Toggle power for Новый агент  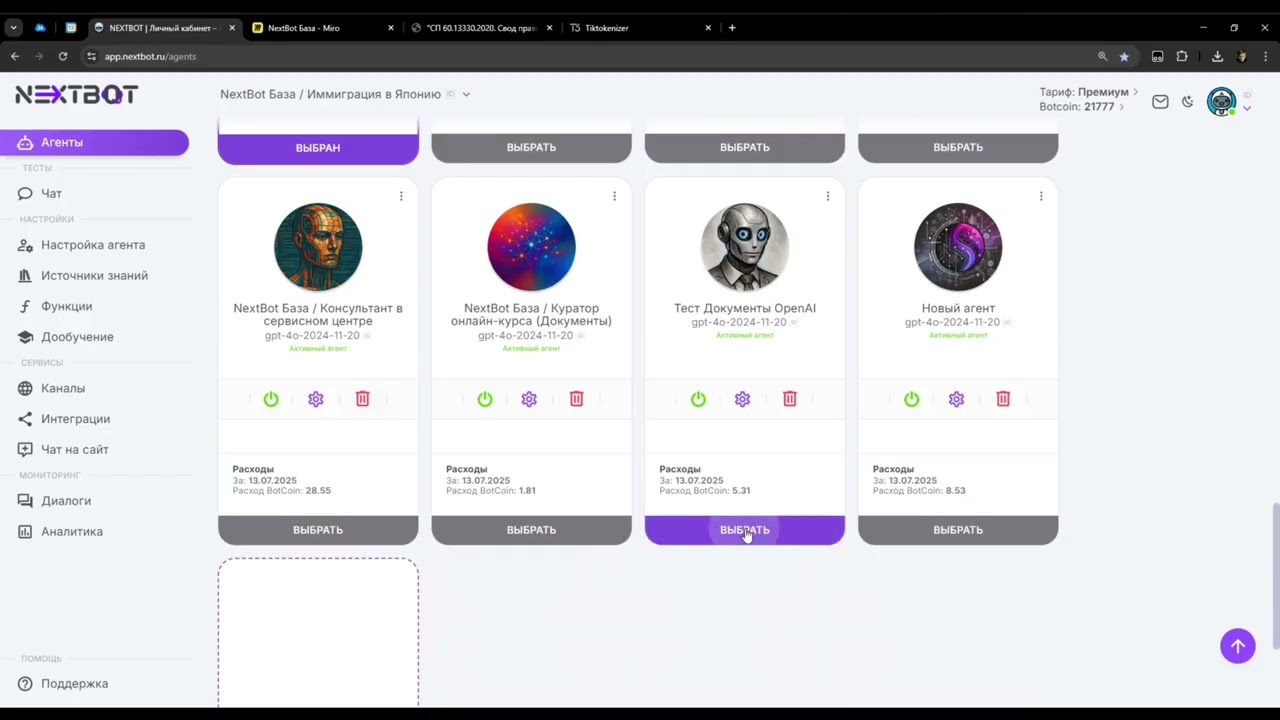click(911, 399)
